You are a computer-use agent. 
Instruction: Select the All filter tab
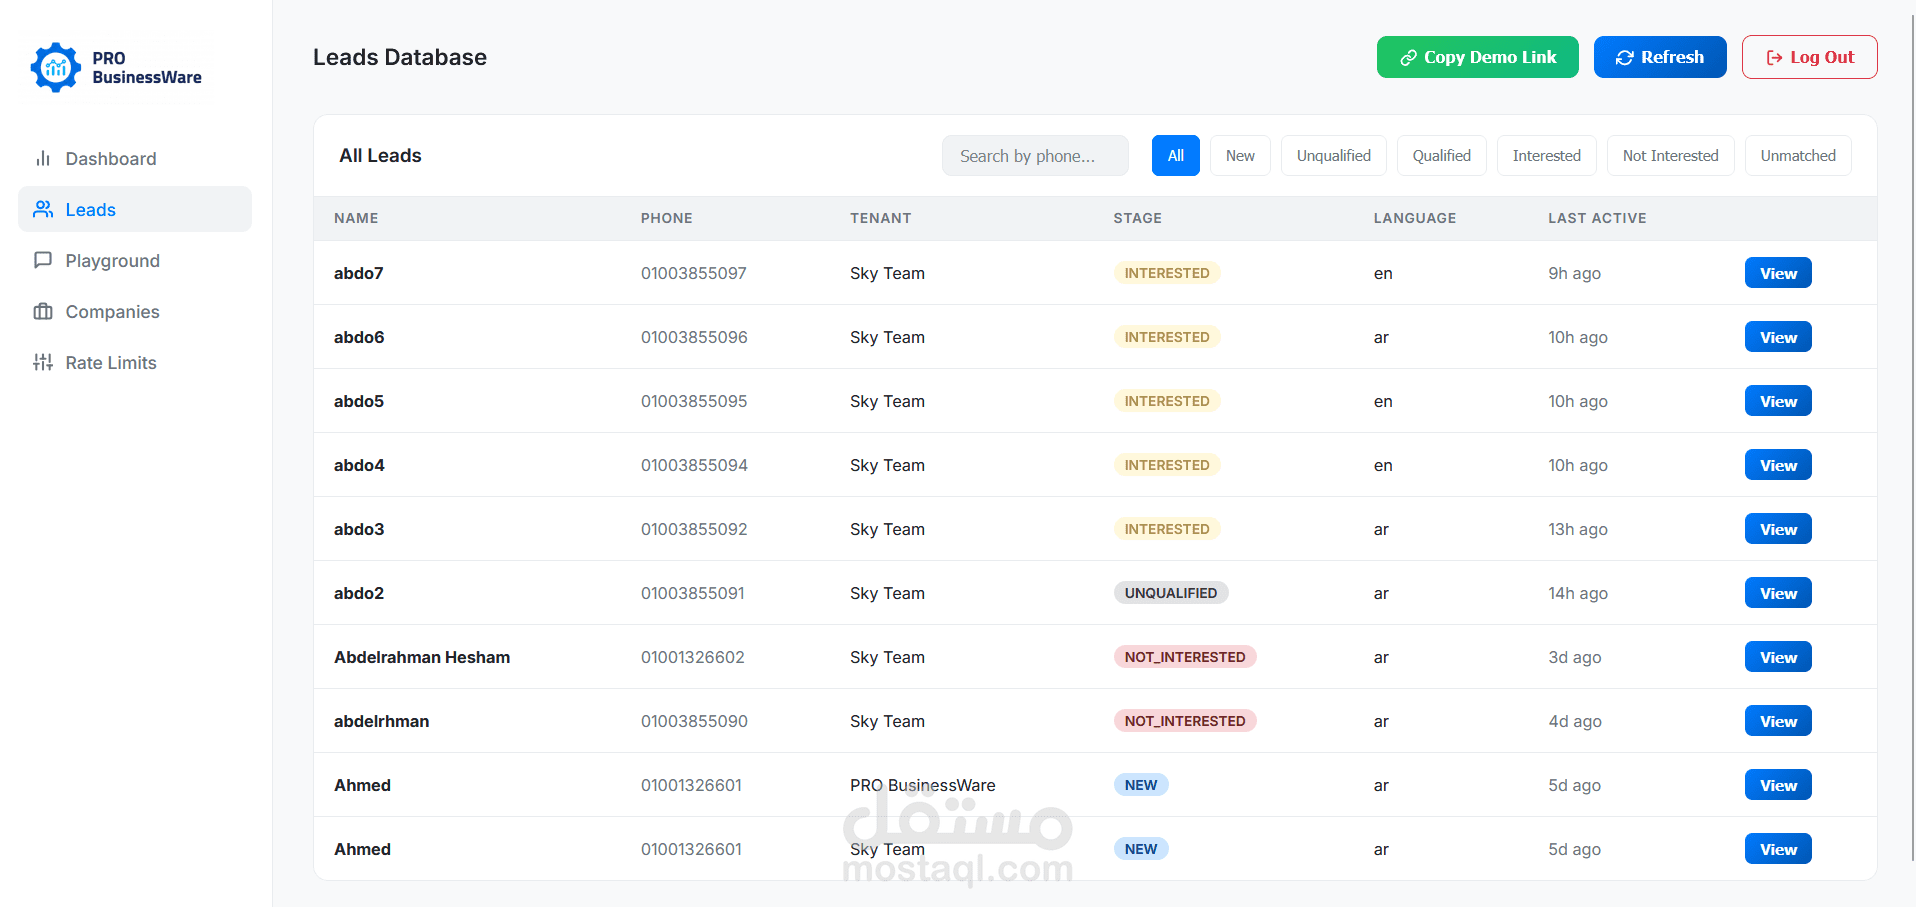tap(1176, 155)
